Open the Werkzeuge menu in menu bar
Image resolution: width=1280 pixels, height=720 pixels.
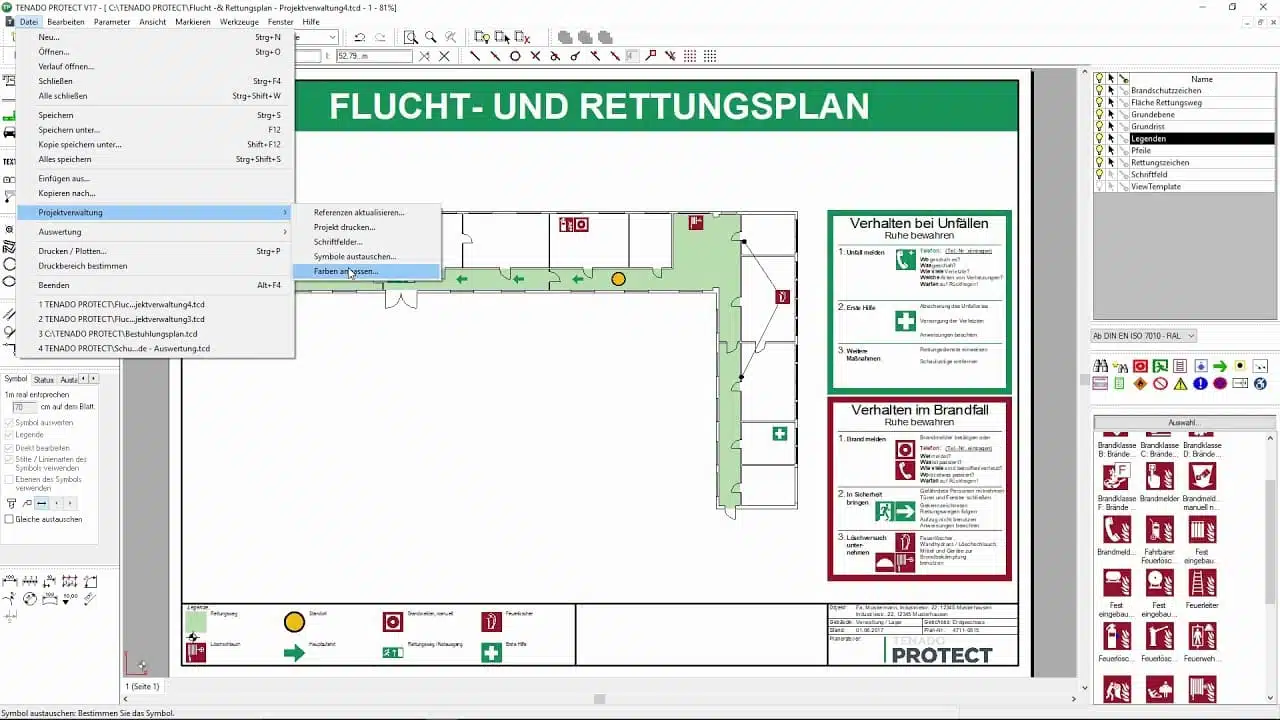pos(239,21)
